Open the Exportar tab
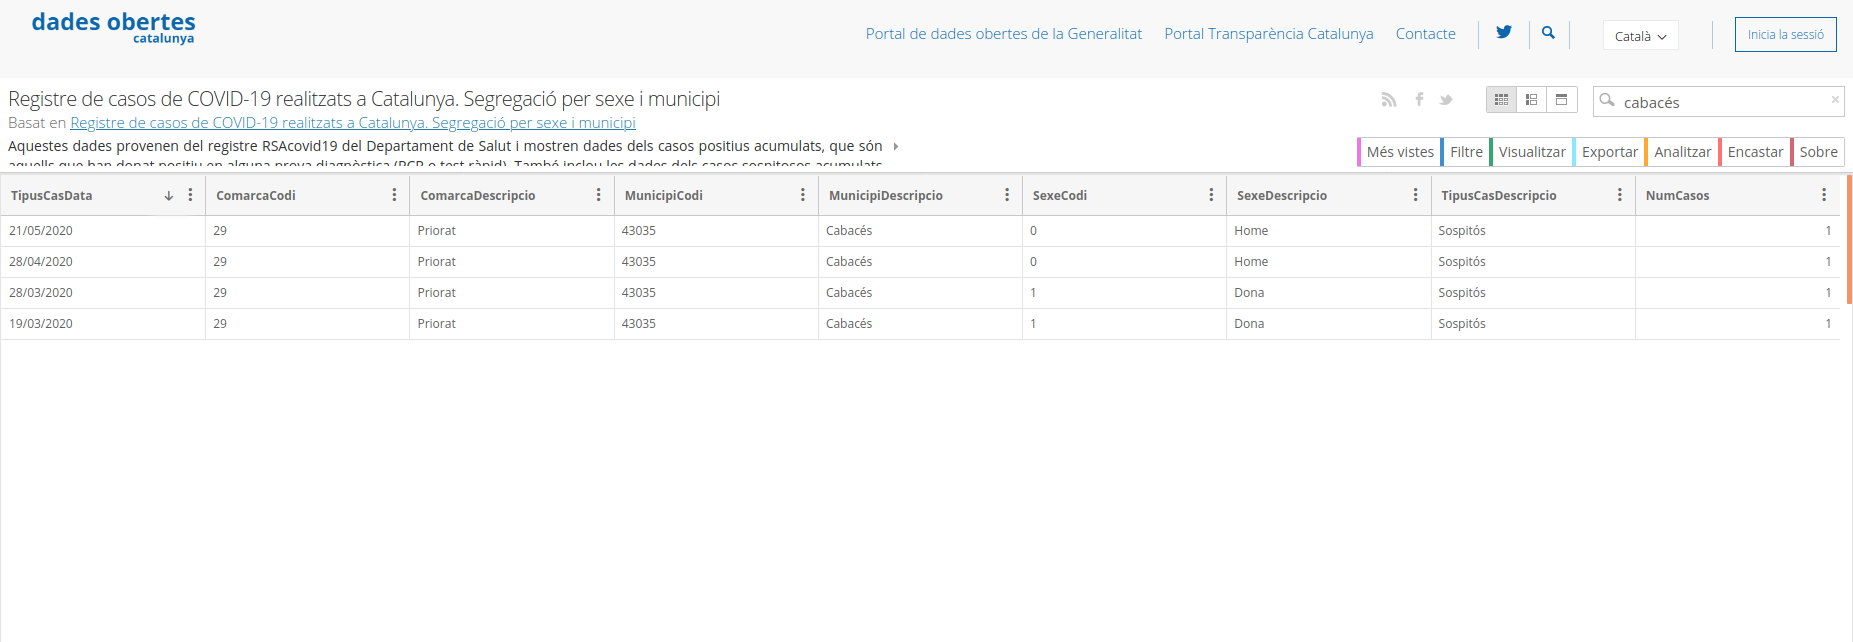Viewport: 1853px width, 642px height. 1609,152
